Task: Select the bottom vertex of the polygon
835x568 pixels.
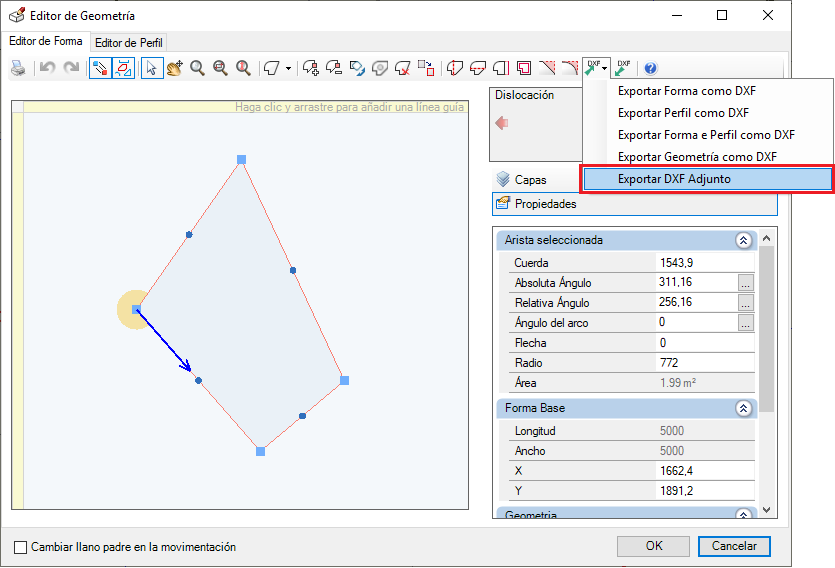Action: click(x=260, y=451)
